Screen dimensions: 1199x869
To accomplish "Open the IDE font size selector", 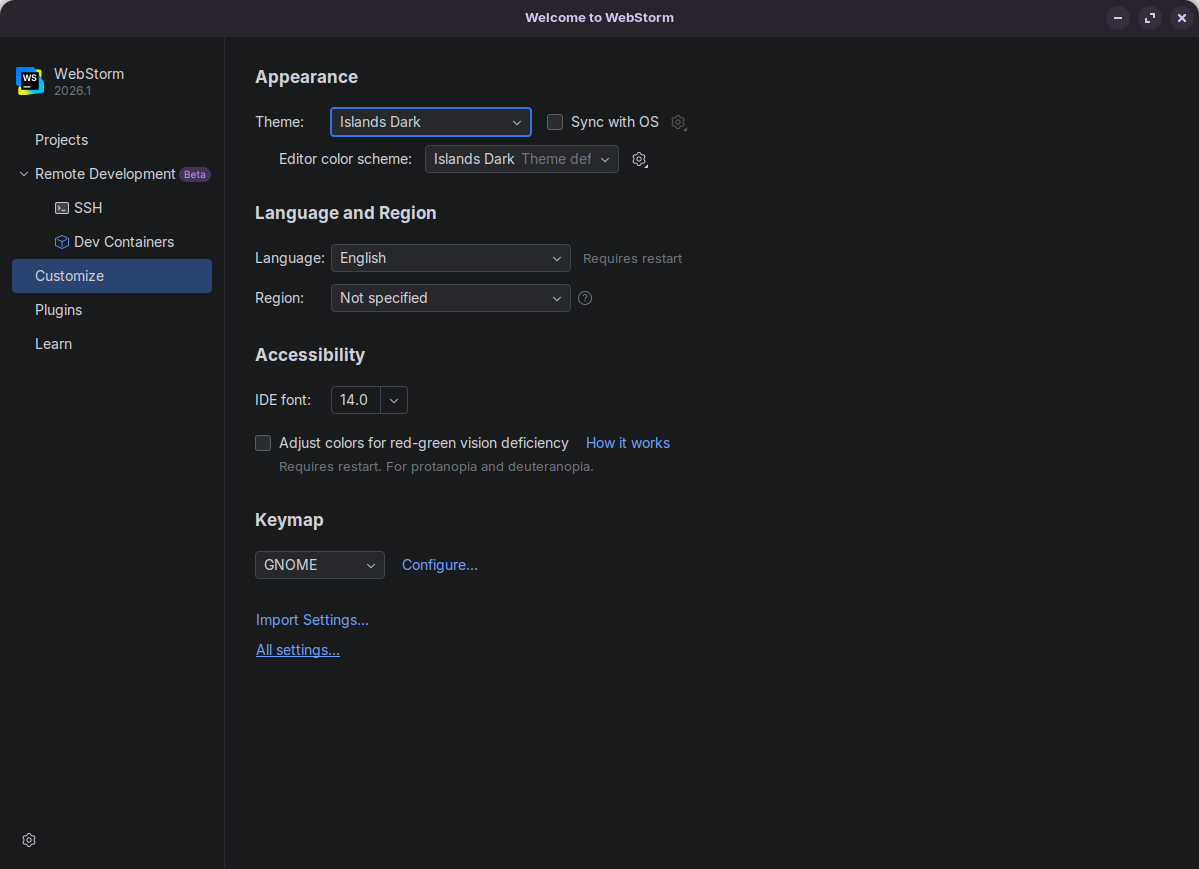I will (x=368, y=400).
